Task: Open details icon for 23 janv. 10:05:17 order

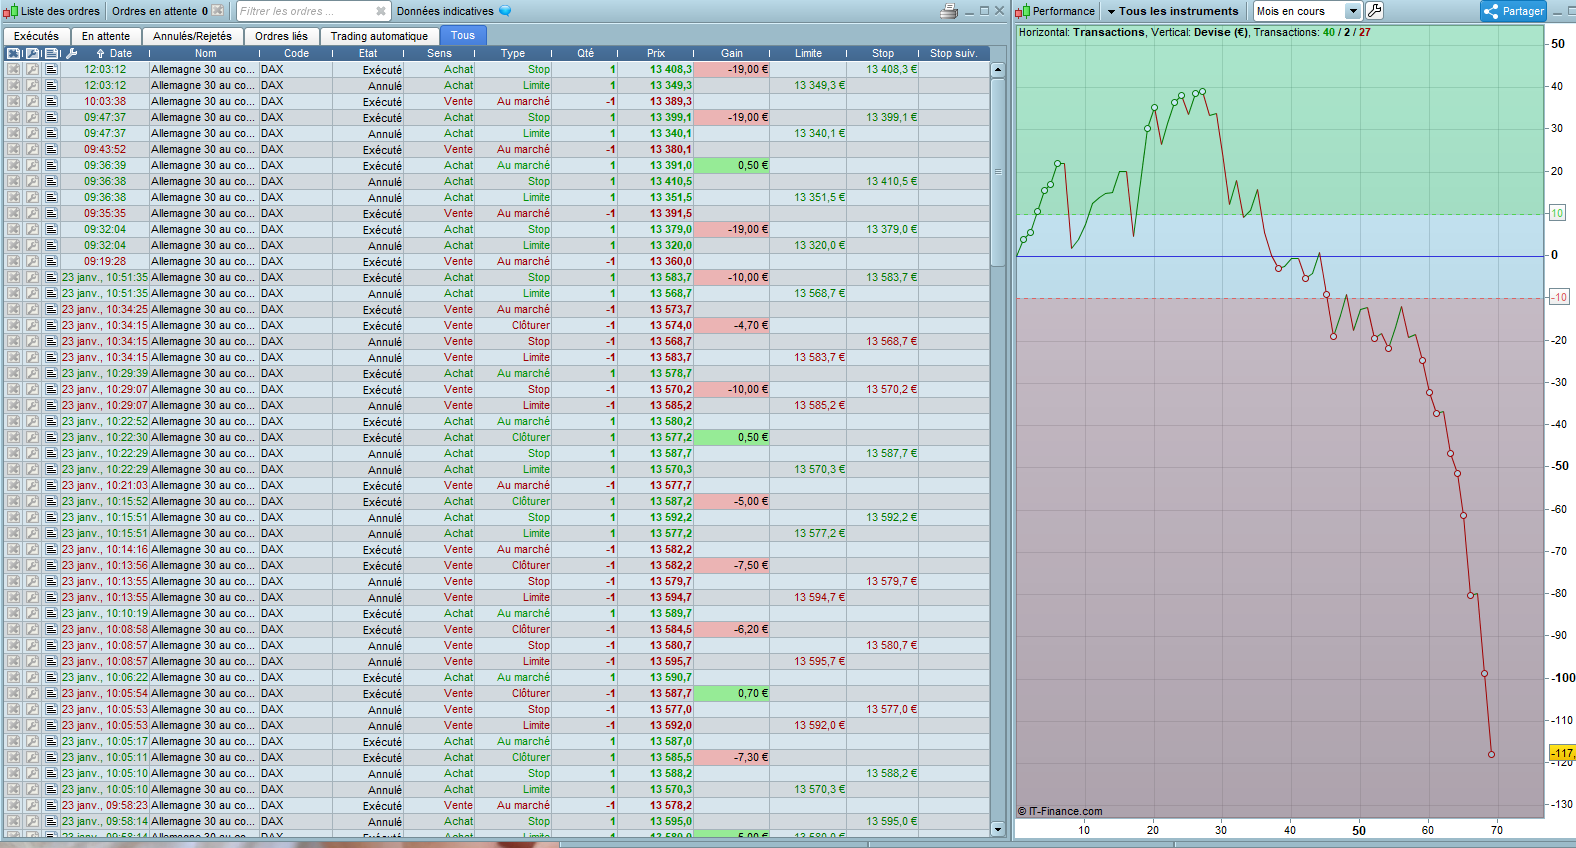Action: pyautogui.click(x=51, y=741)
